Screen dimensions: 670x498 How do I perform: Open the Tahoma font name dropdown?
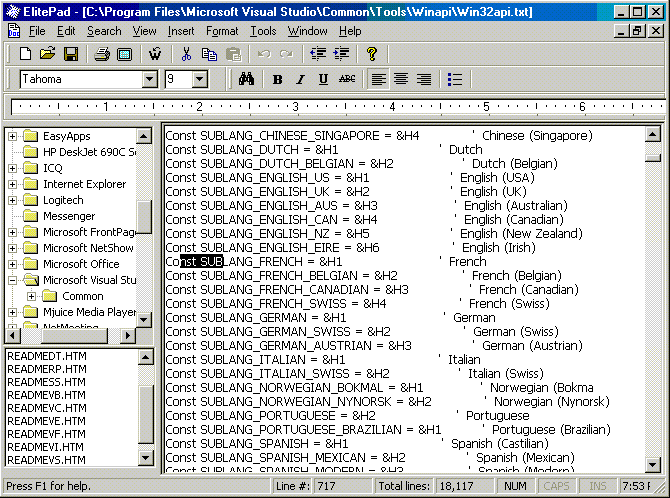[150, 79]
